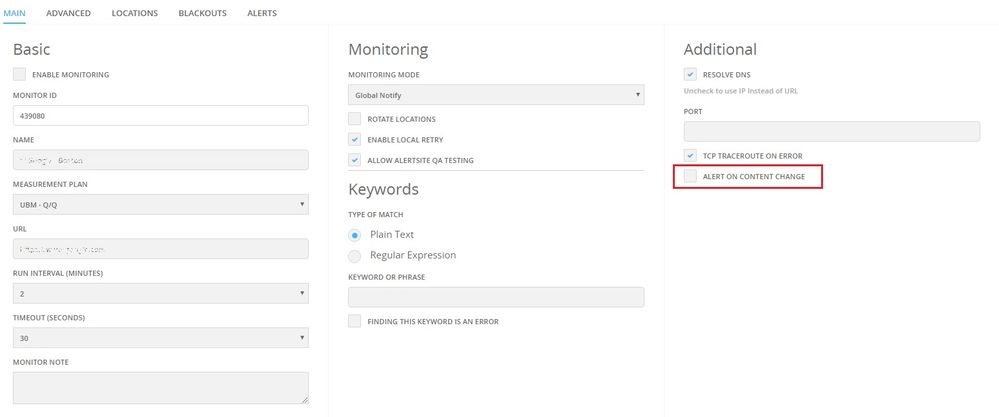The height and width of the screenshot is (417, 999).
Task: Click into the Monitor Note text area
Action: [160, 388]
